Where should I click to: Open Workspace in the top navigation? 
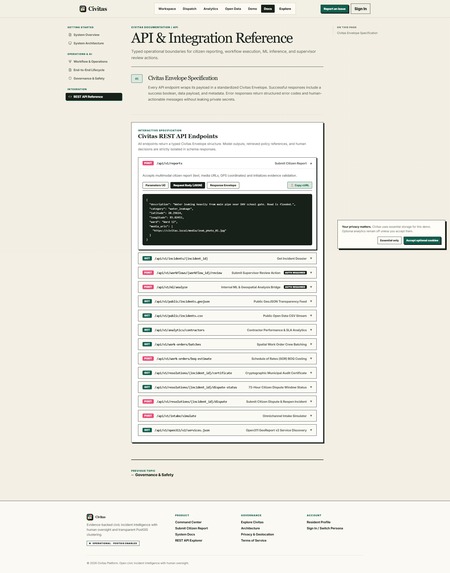click(x=167, y=9)
